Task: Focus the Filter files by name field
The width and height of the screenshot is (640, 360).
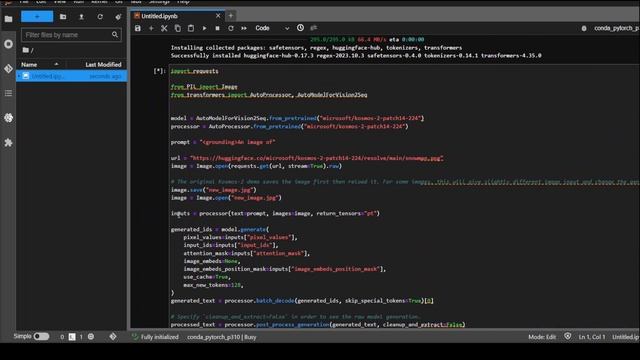Action: pos(71,35)
